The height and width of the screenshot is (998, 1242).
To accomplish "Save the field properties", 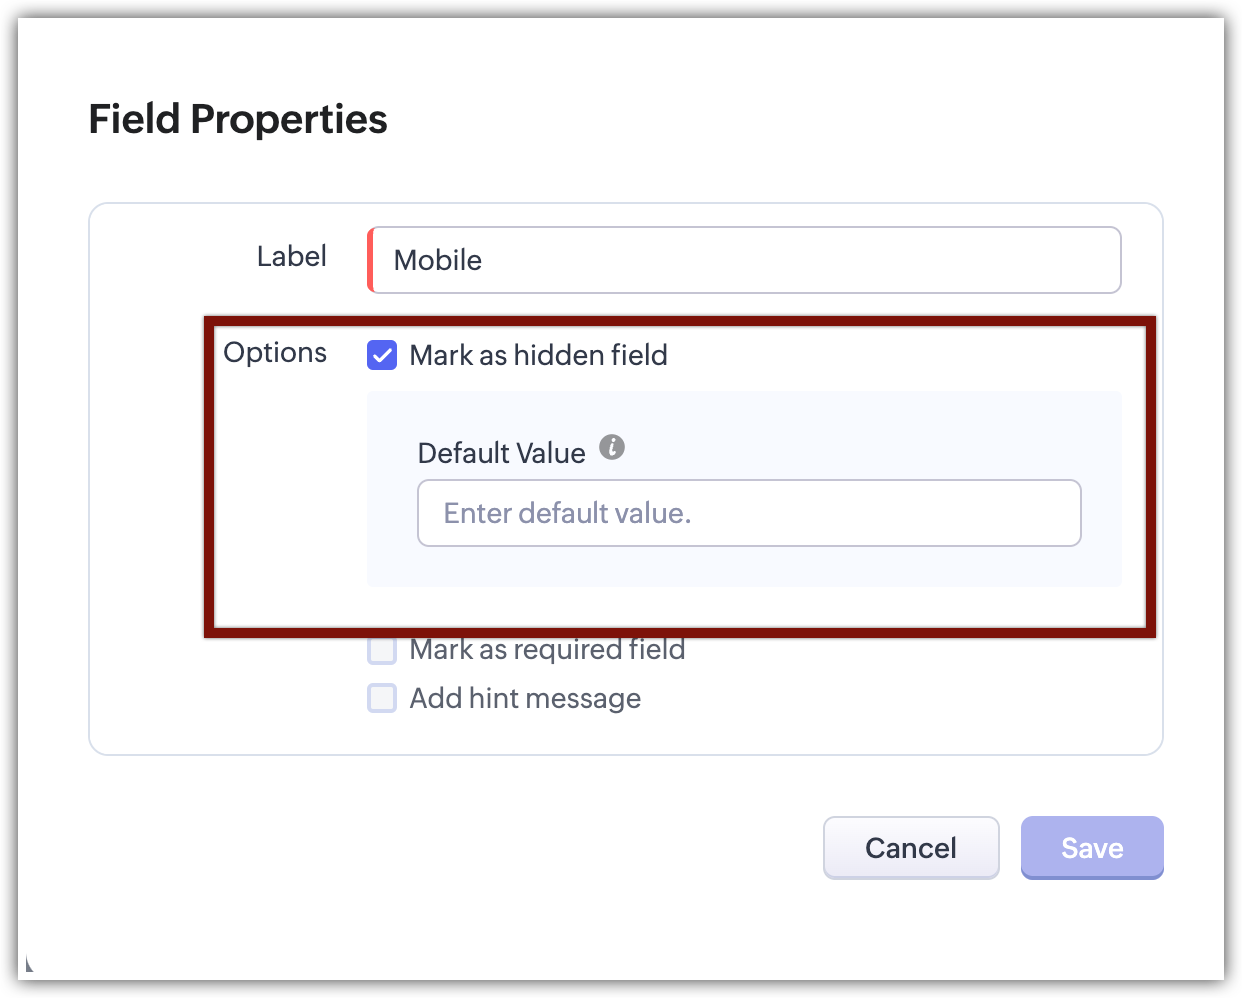I will (x=1092, y=848).
